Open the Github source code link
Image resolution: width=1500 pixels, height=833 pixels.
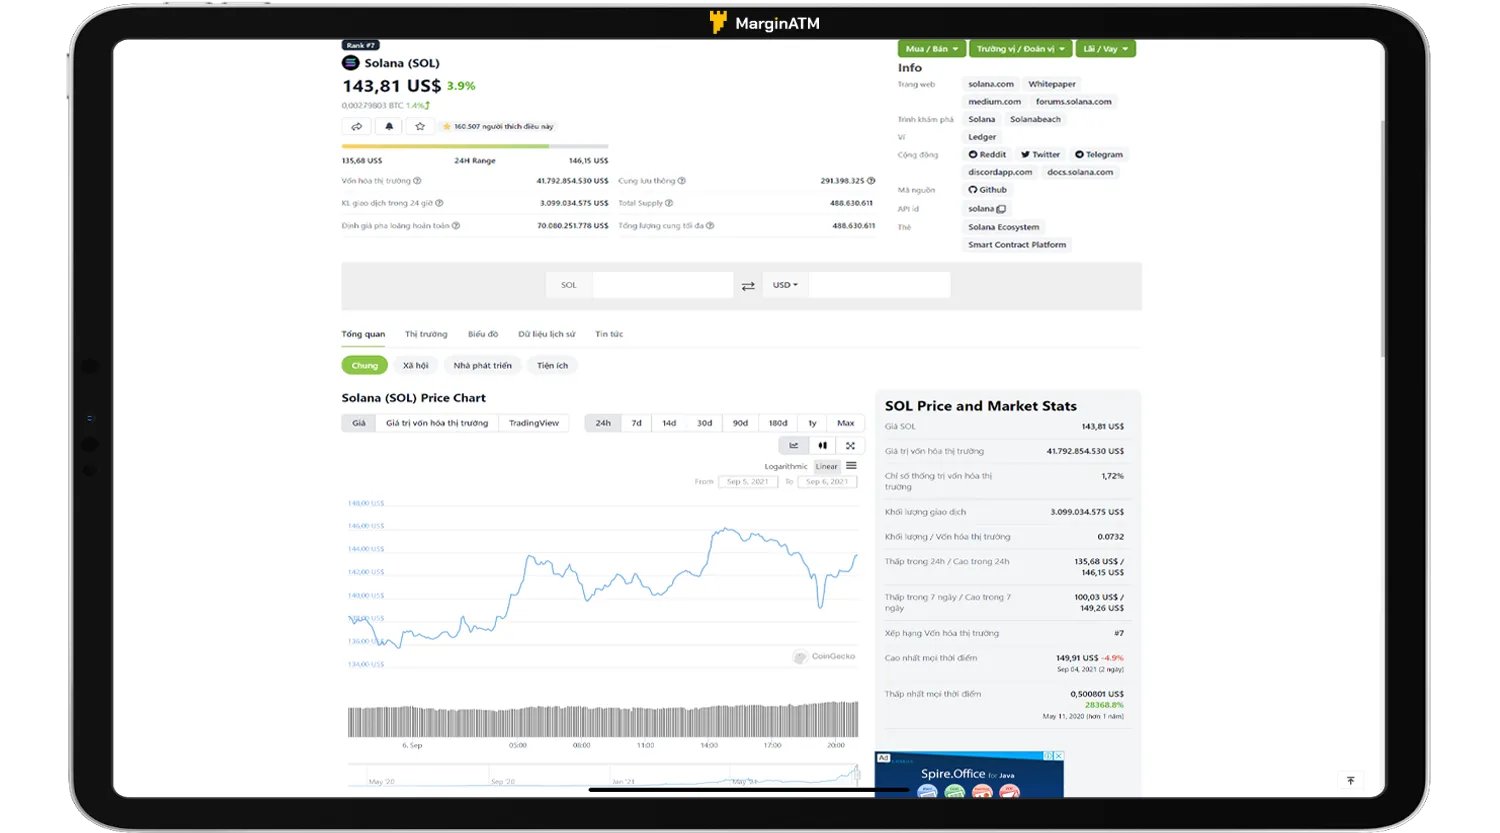point(988,190)
